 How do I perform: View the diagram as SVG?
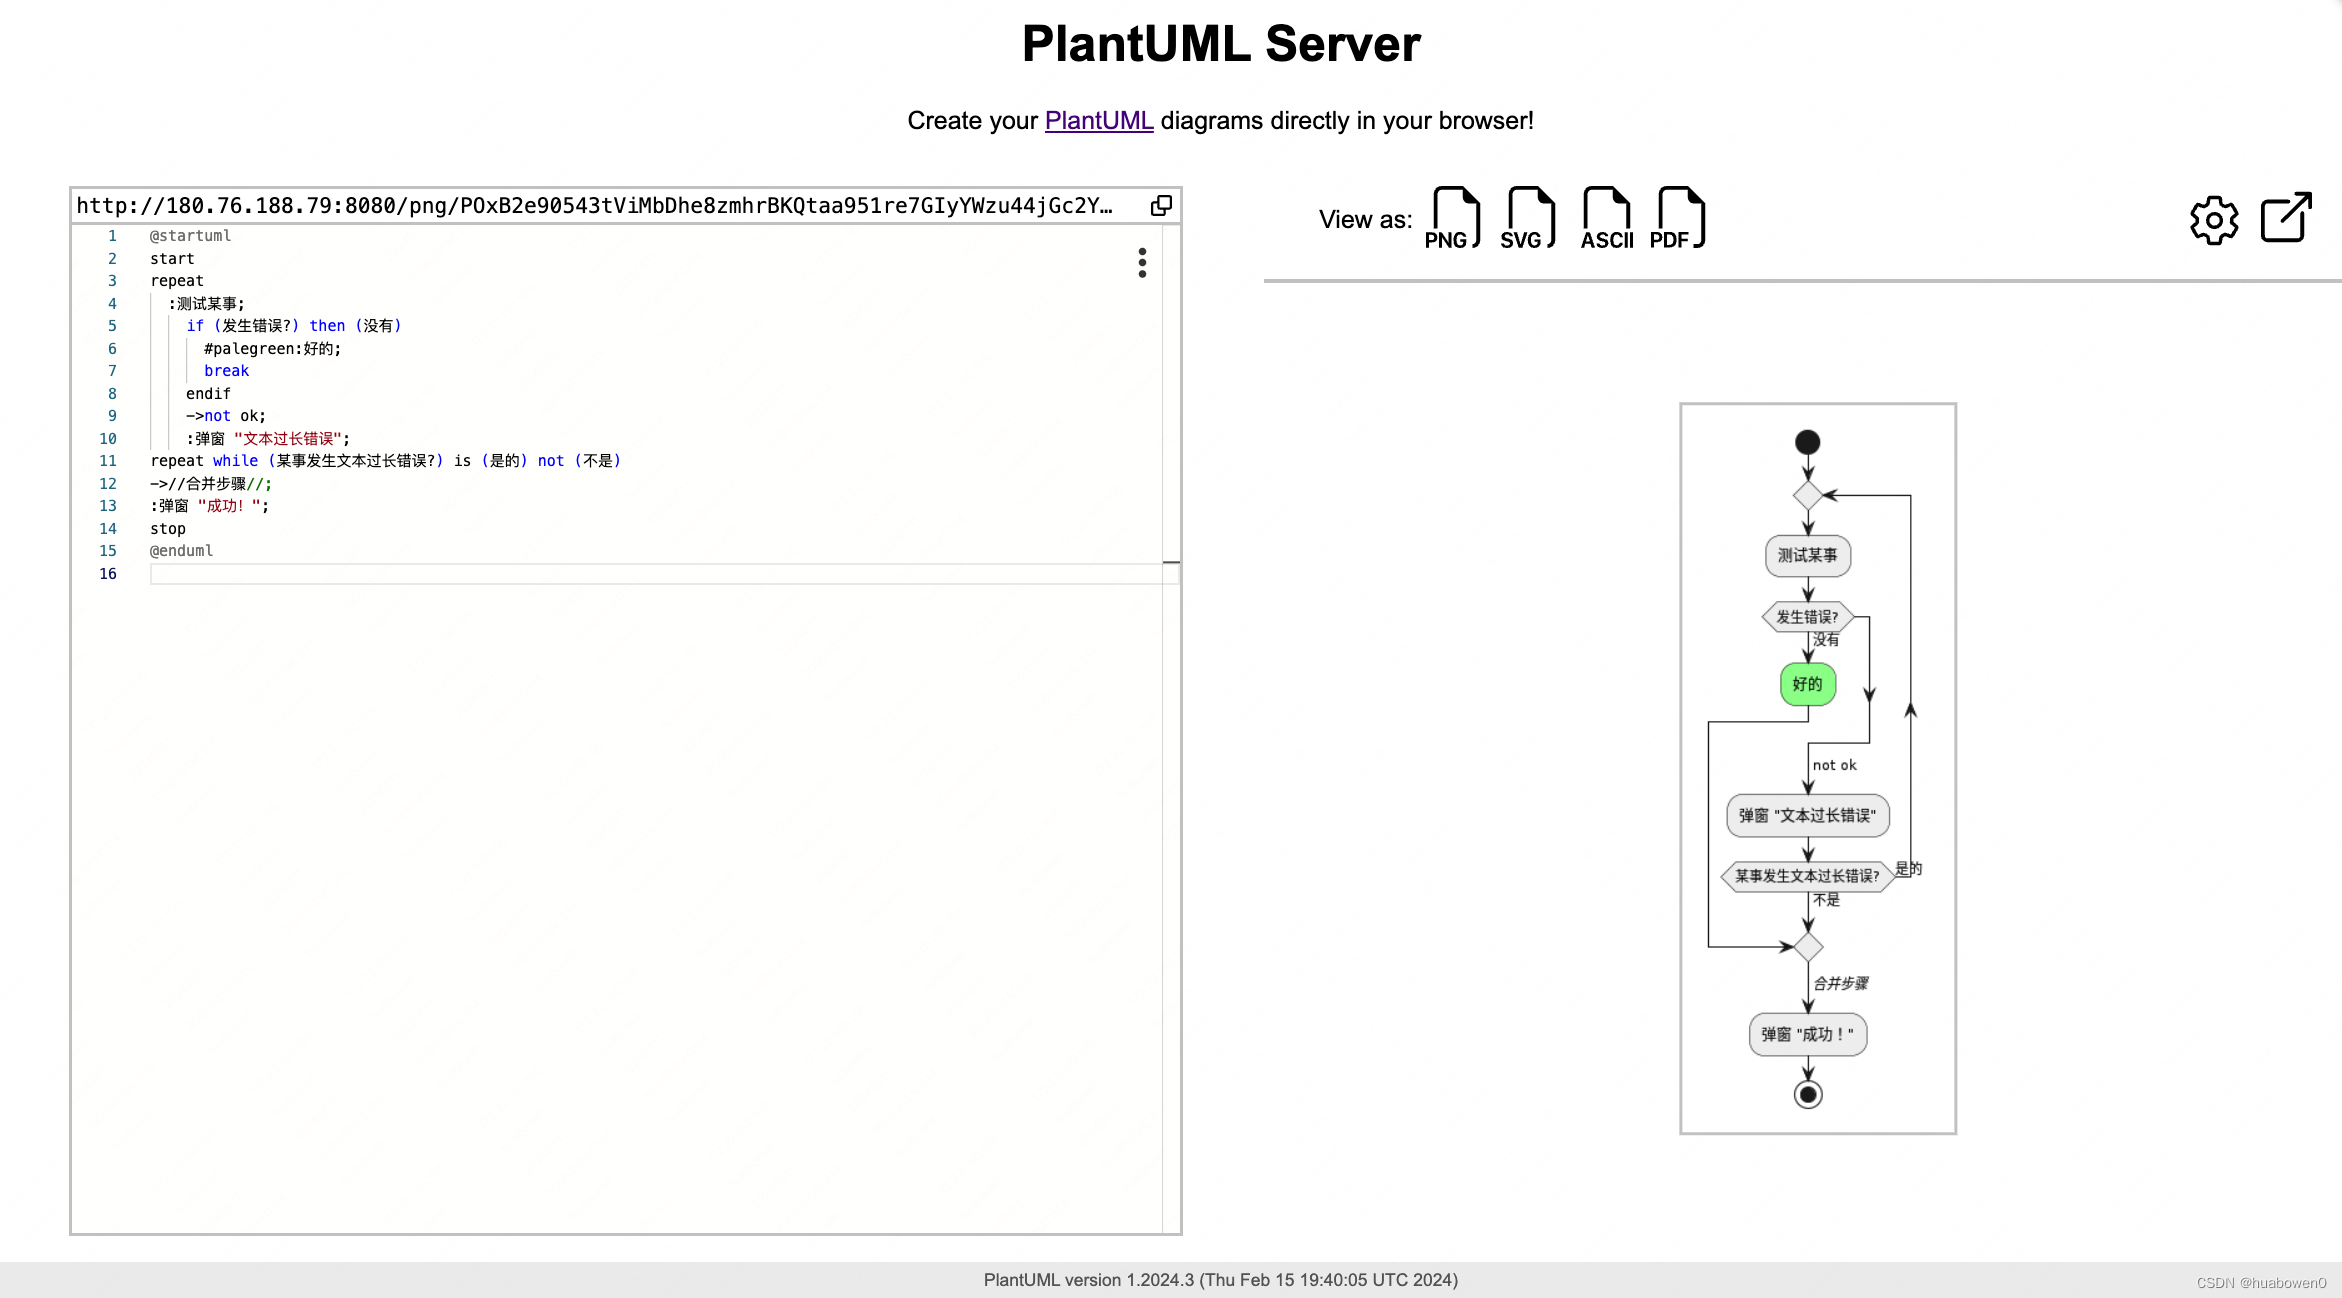[x=1527, y=218]
